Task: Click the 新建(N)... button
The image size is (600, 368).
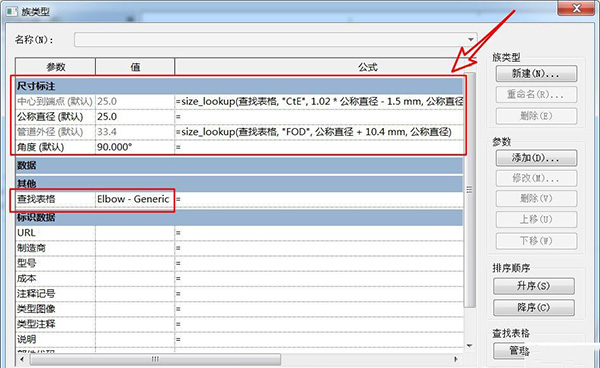Action: click(x=536, y=73)
